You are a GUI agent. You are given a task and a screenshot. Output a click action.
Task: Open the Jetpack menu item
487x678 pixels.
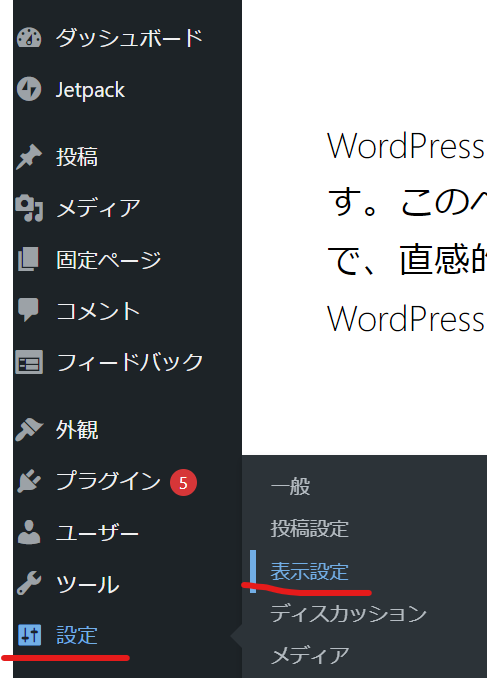90,90
